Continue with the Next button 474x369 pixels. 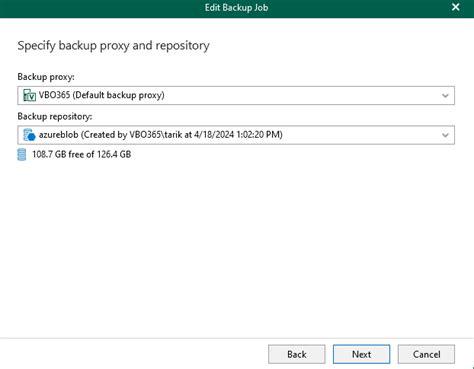(x=361, y=354)
